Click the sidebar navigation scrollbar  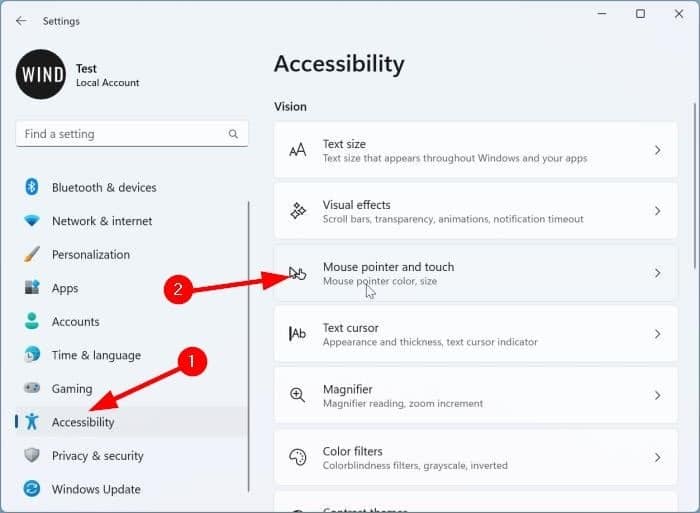point(249,346)
